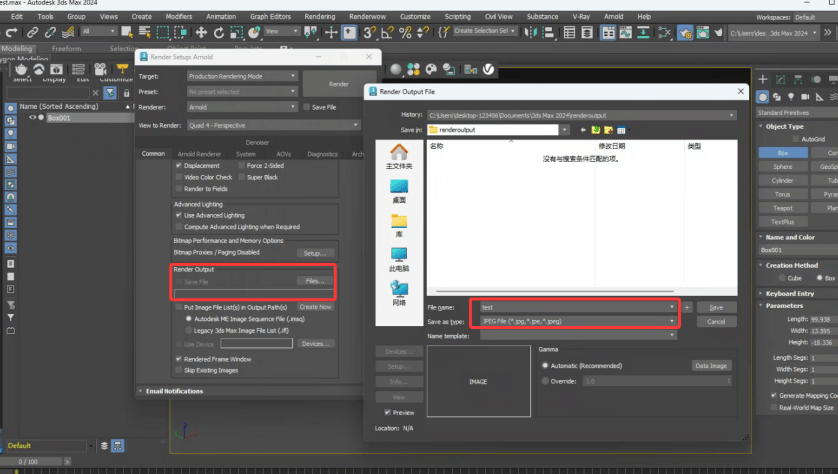838x474 pixels.
Task: Open the Rendering menu
Action: click(320, 17)
